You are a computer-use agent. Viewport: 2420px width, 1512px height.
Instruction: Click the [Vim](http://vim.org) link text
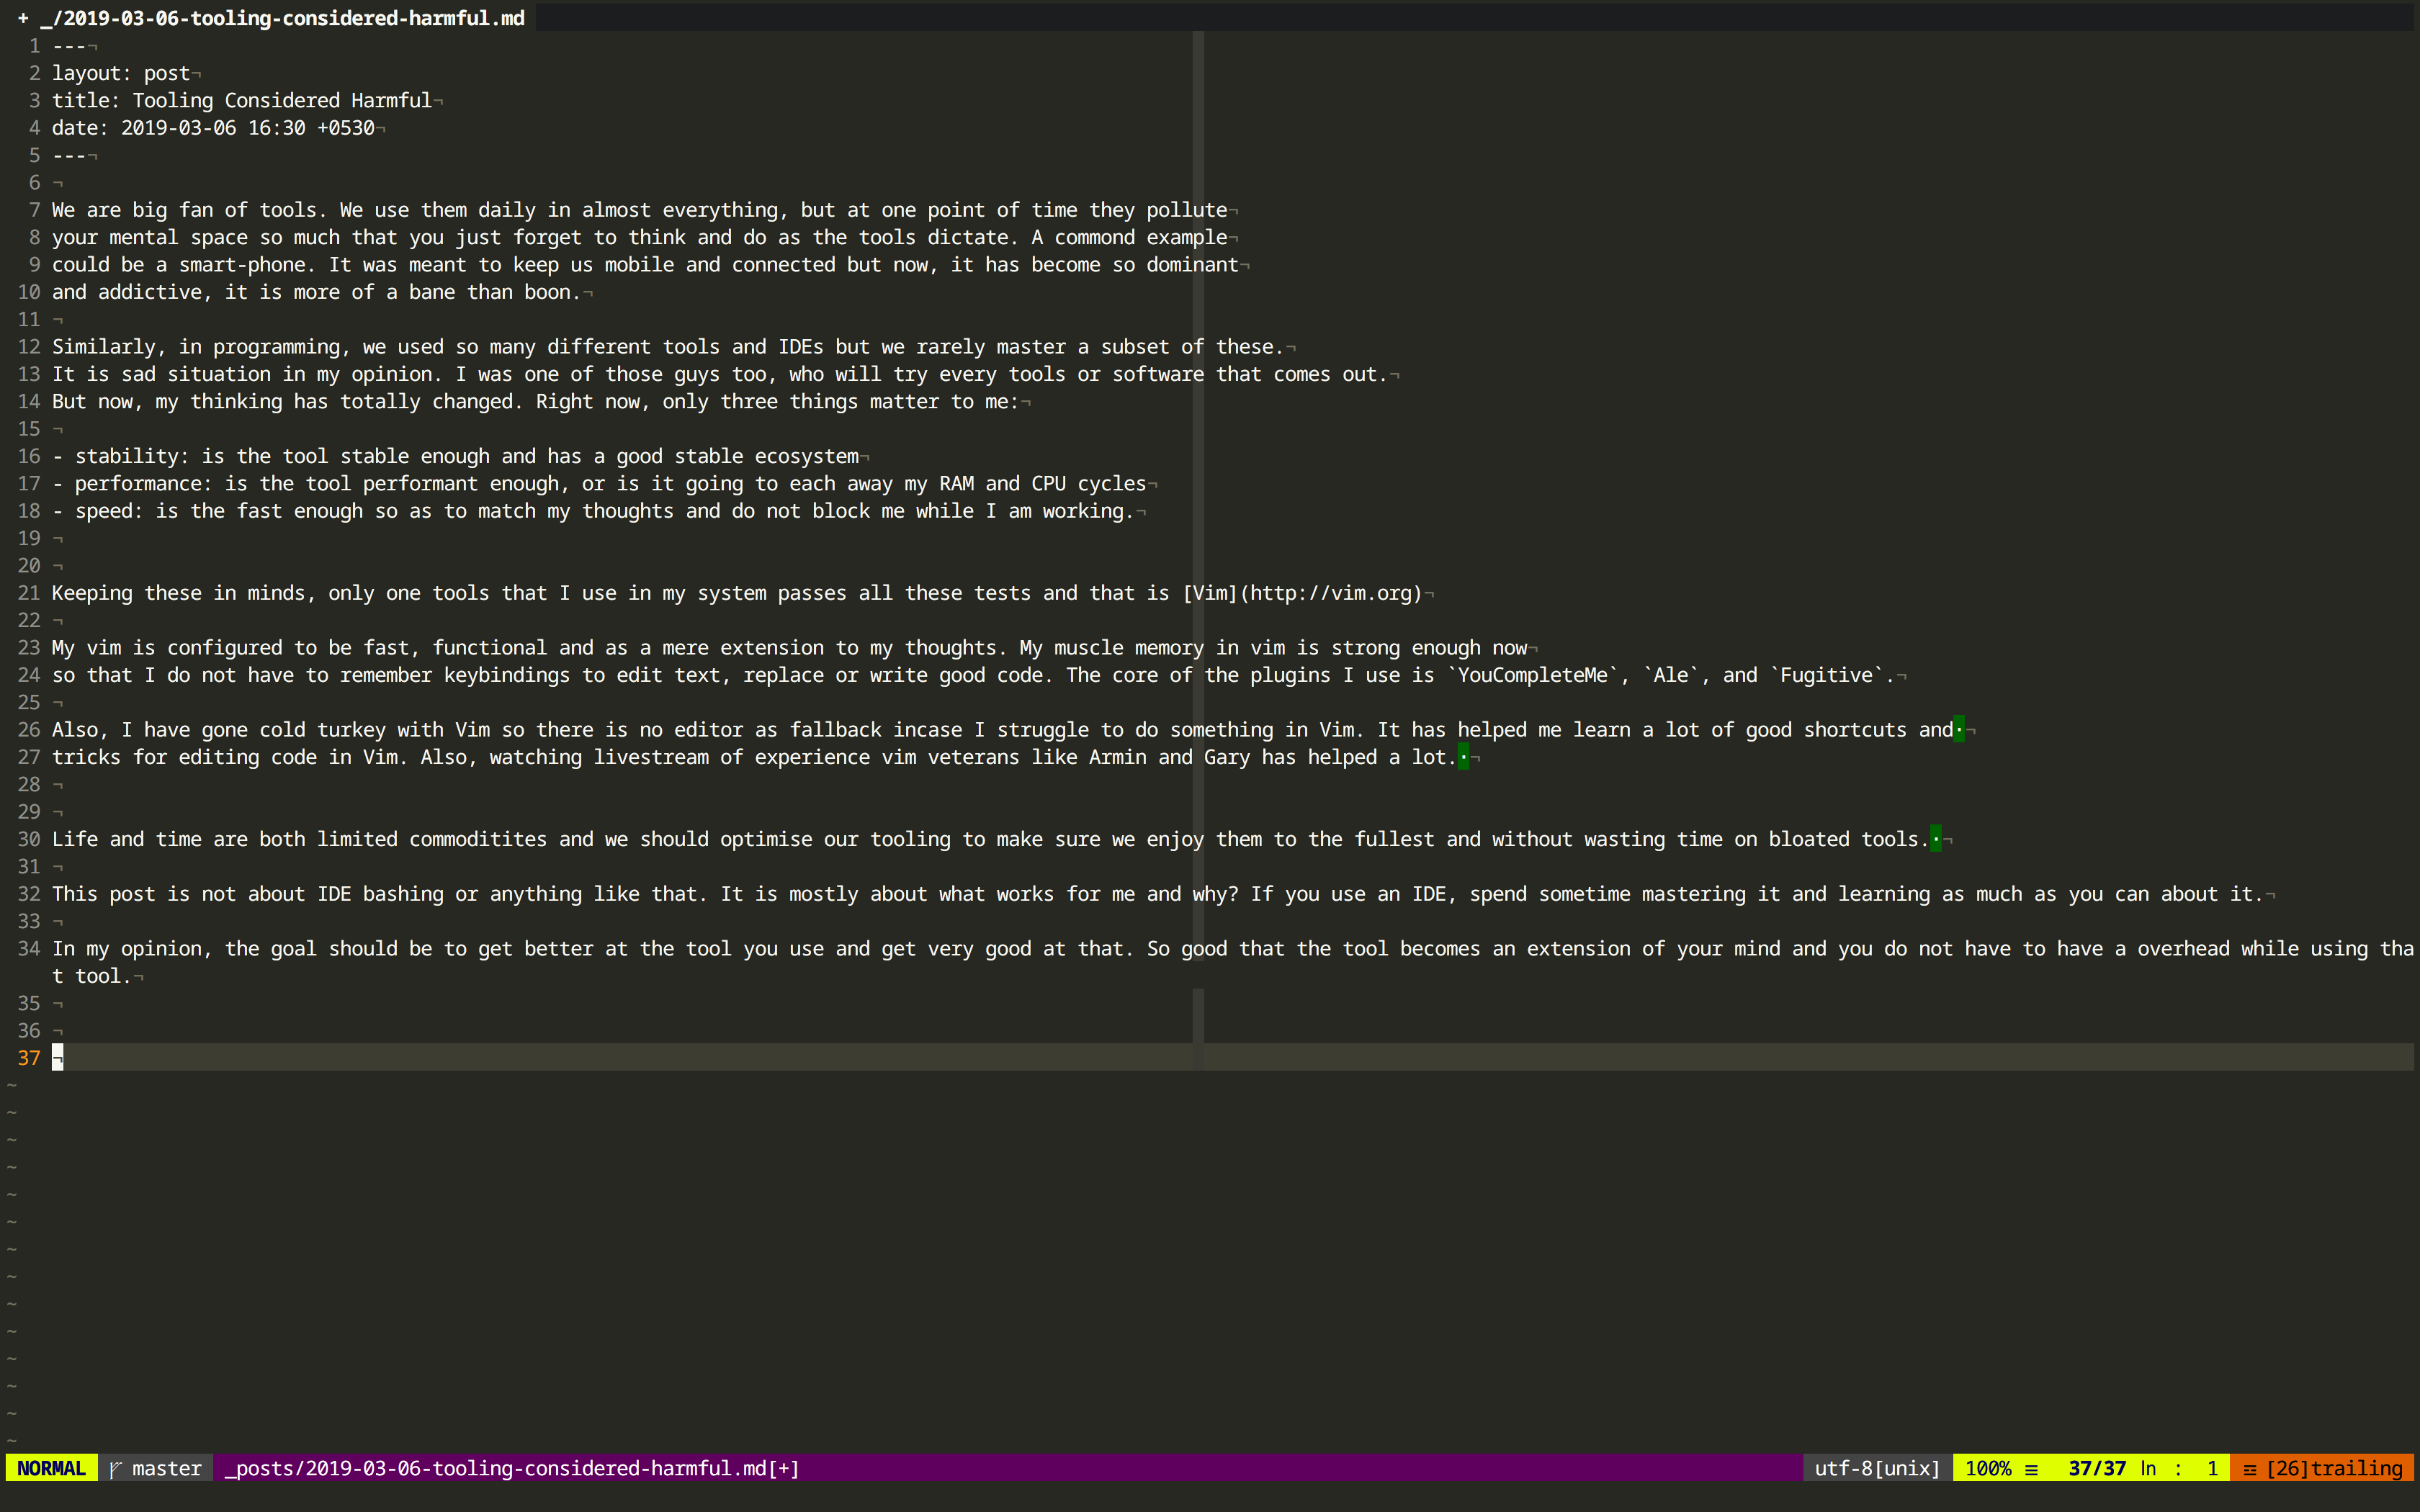coord(1302,593)
